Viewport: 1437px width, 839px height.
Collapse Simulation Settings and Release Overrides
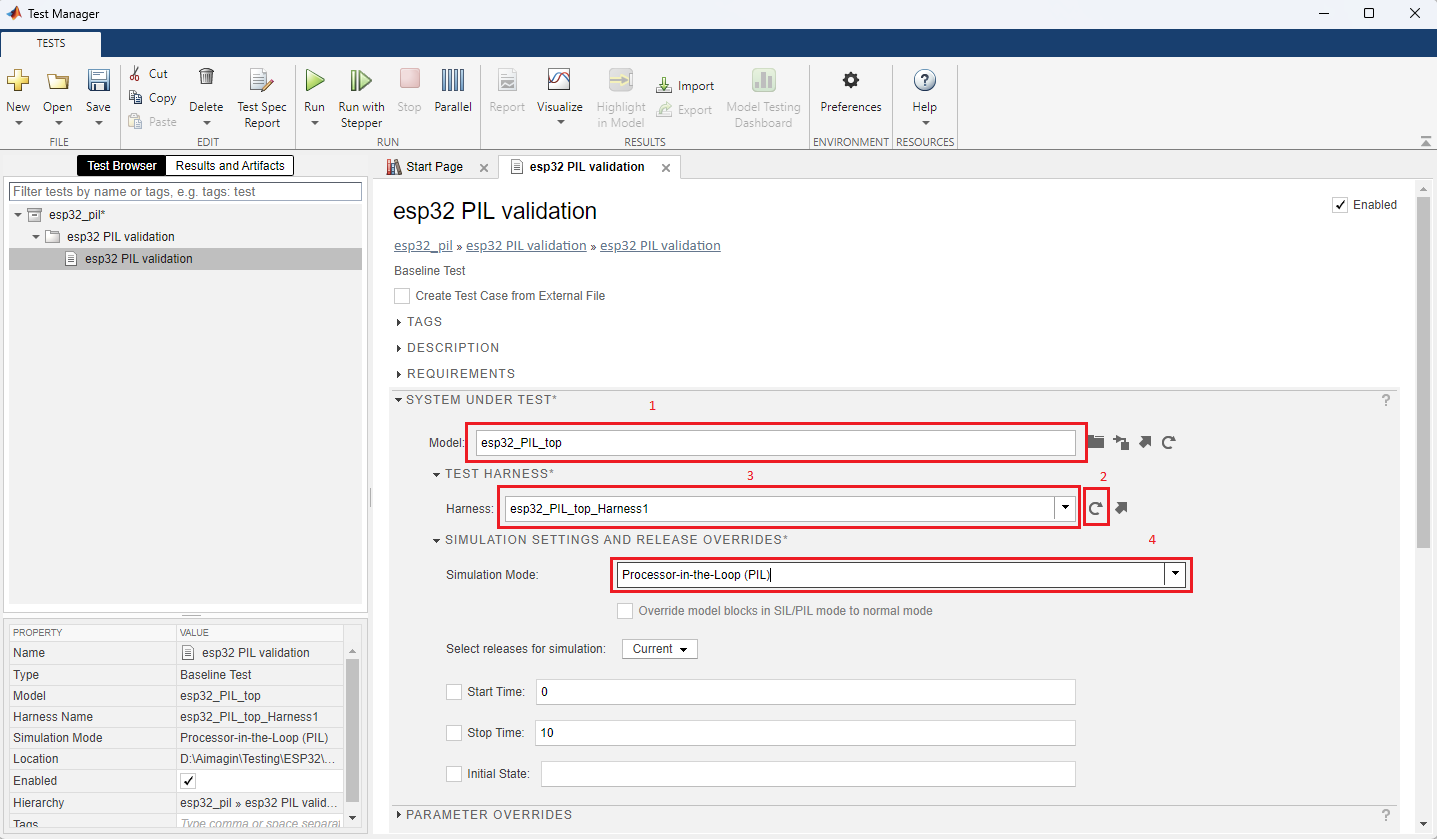click(437, 540)
